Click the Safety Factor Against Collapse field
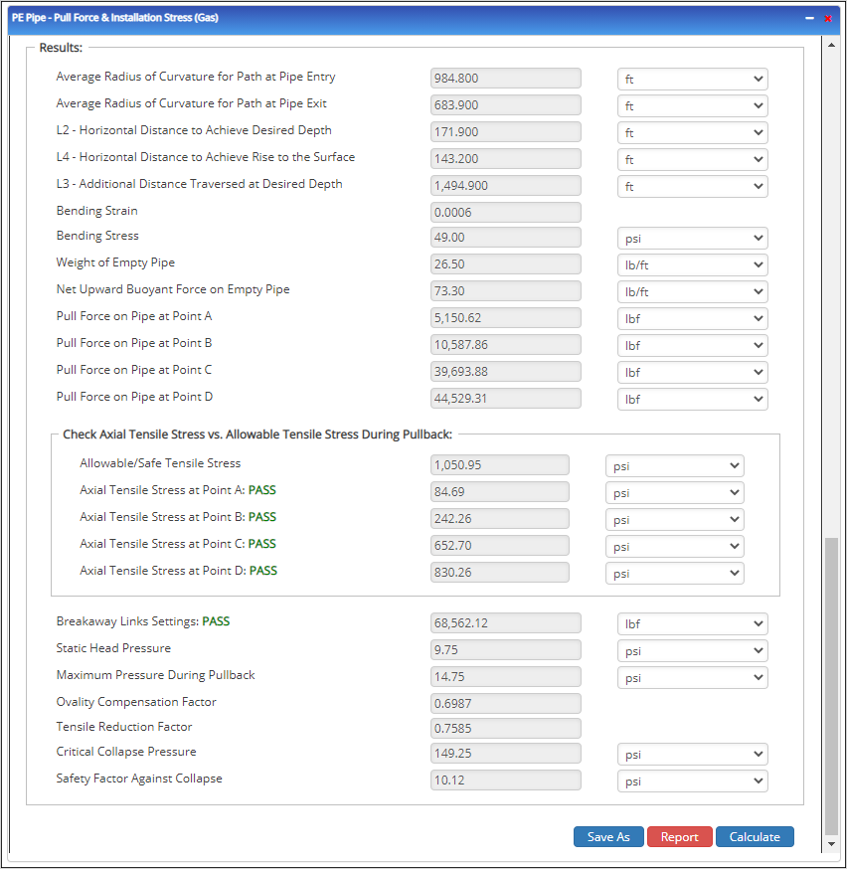Screen dimensions: 847x869 tap(505, 780)
